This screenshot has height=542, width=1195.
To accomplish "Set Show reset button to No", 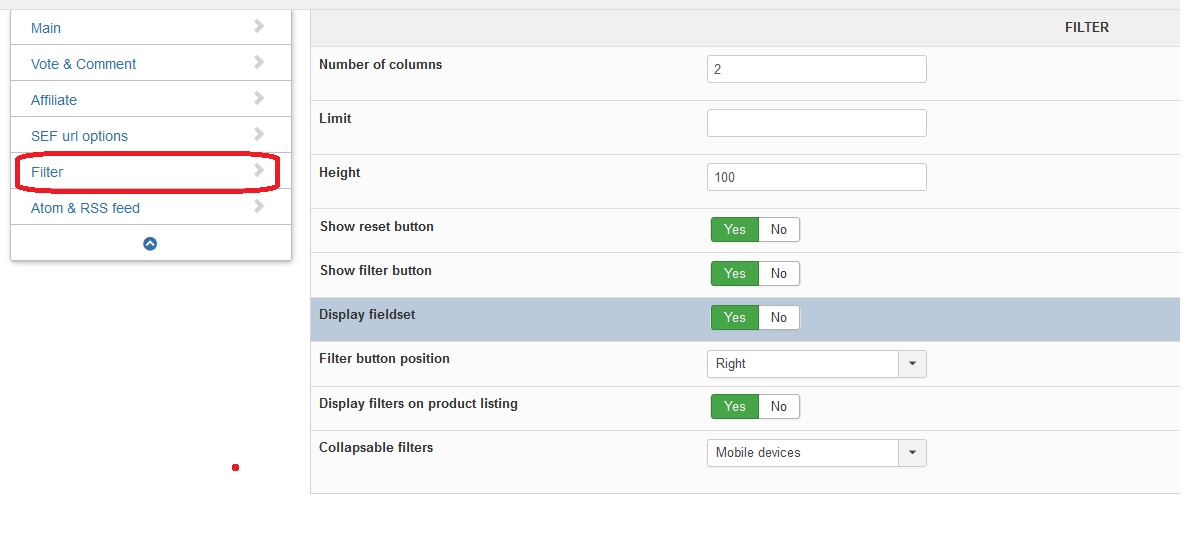I will (x=779, y=230).
